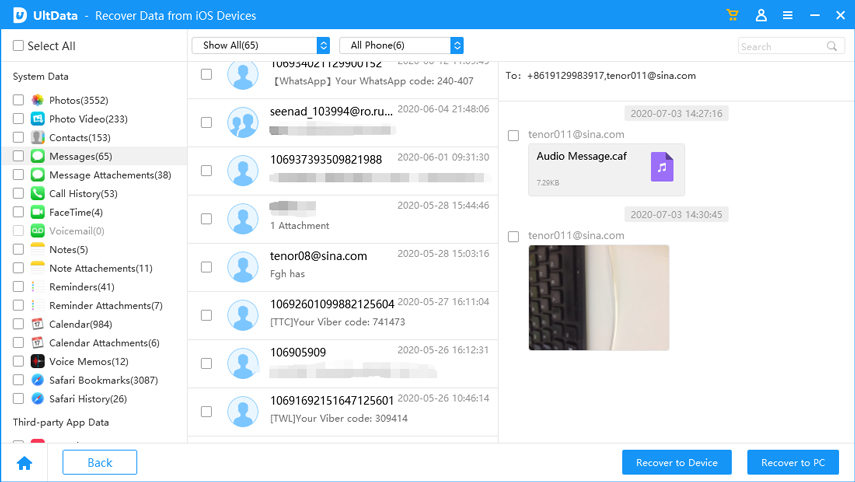Tick checkbox for tenor08@sina.com conversation

pos(206,266)
